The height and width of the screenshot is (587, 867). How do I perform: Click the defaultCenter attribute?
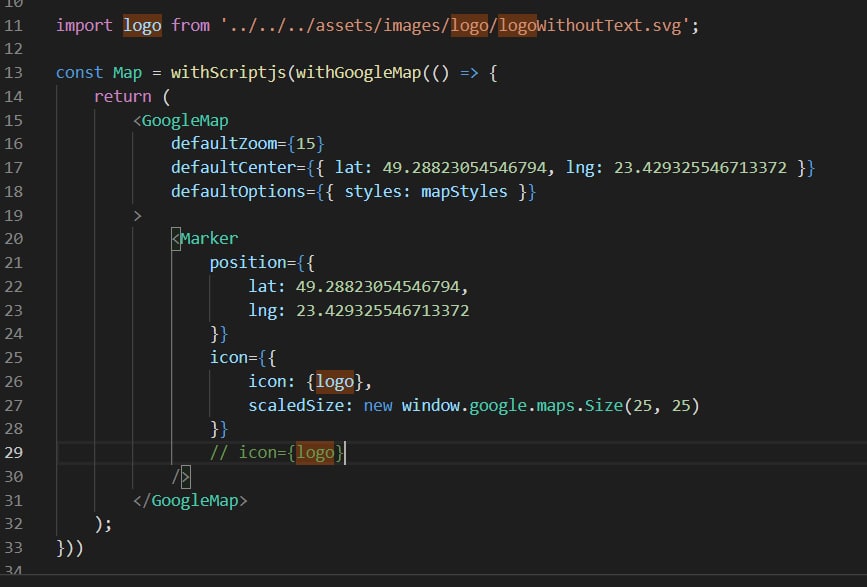tap(233, 167)
